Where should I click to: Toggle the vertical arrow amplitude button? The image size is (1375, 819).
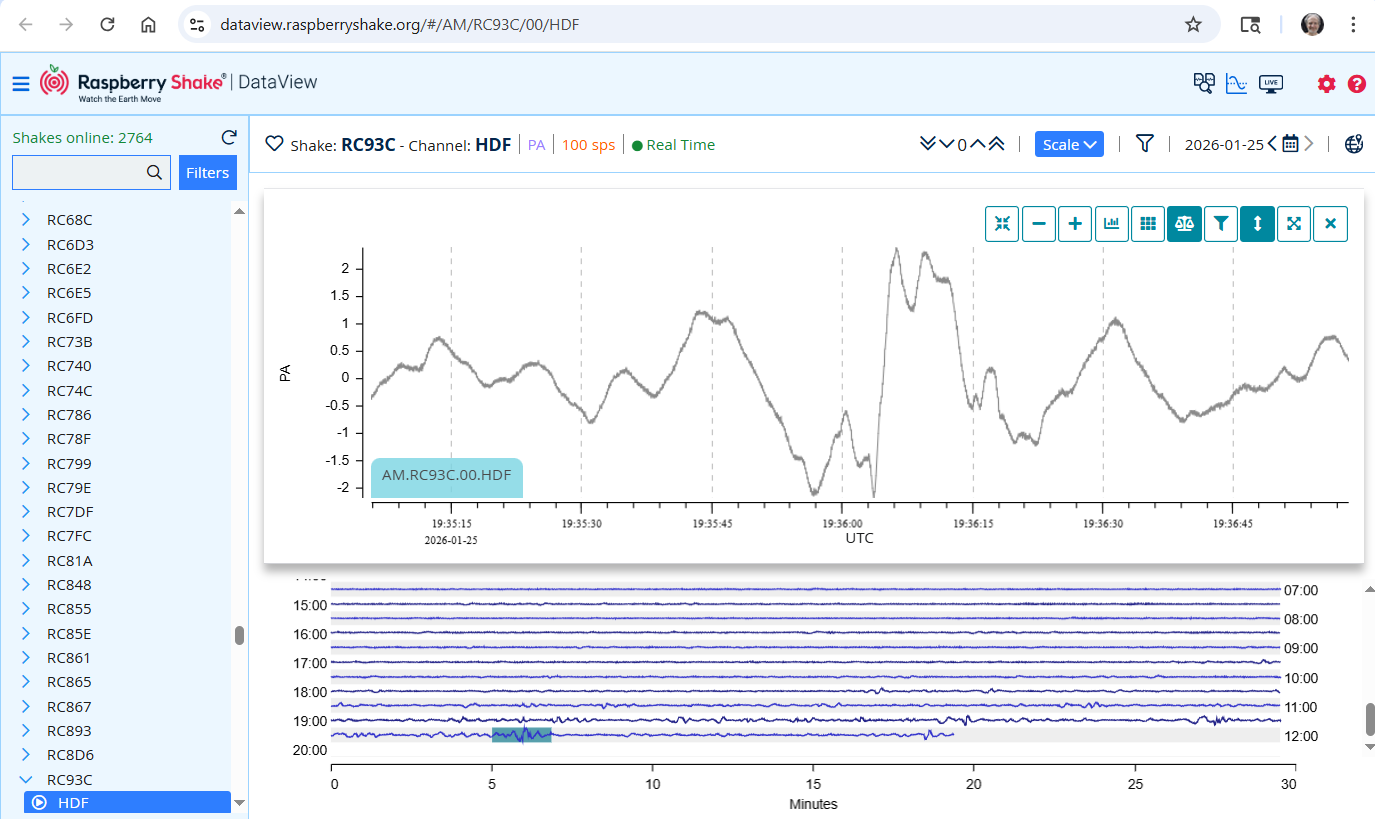coord(1257,224)
